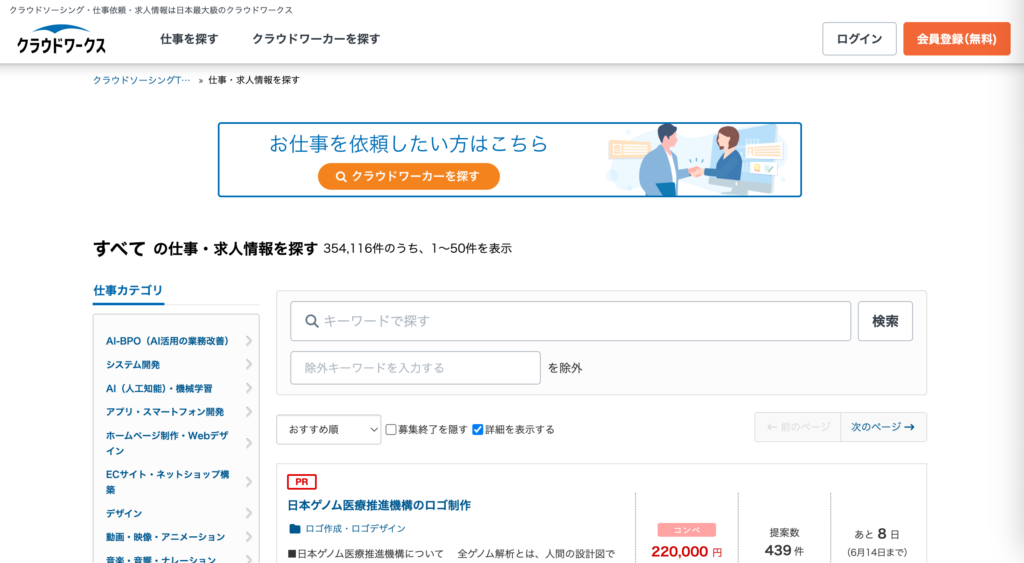
Task: Open the おすすめ順 sort dropdown
Action: 328,430
